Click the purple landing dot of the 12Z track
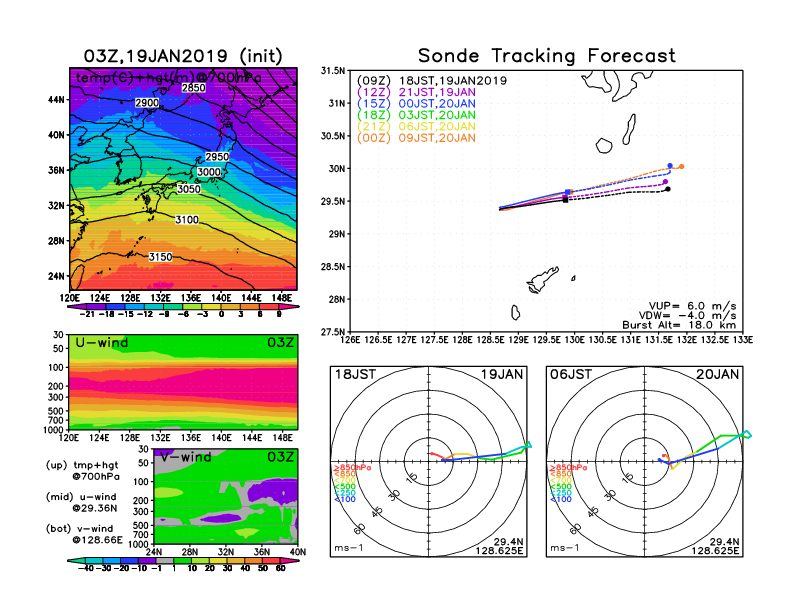 665,182
